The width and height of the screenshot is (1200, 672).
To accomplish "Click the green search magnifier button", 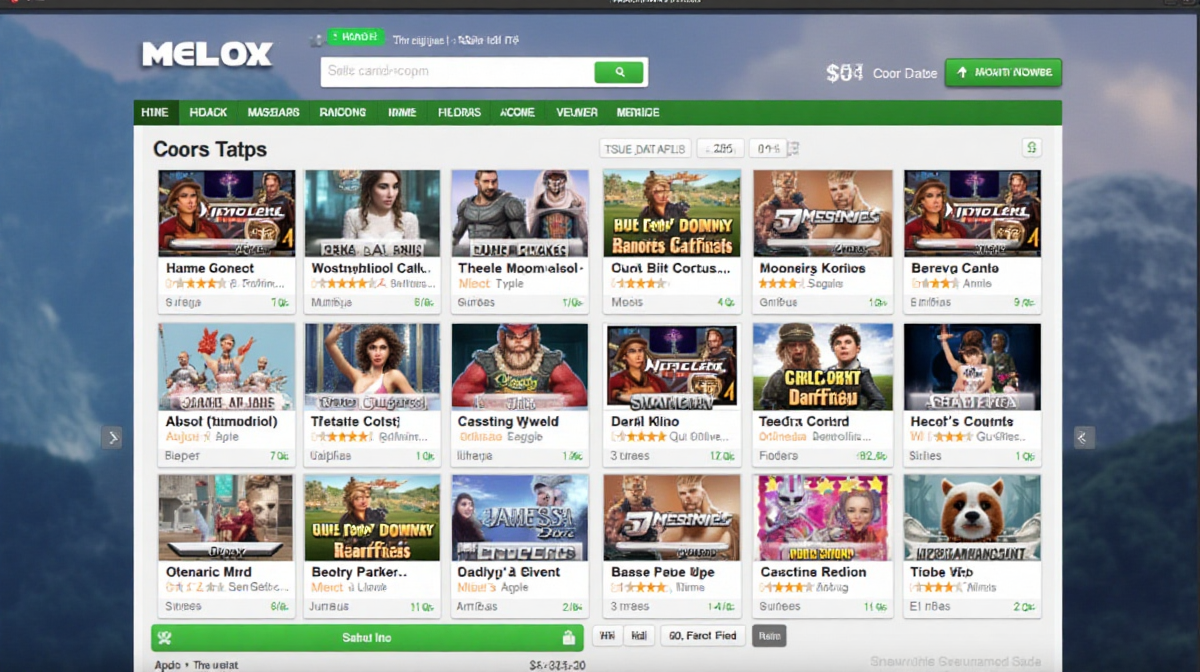I will coord(618,72).
